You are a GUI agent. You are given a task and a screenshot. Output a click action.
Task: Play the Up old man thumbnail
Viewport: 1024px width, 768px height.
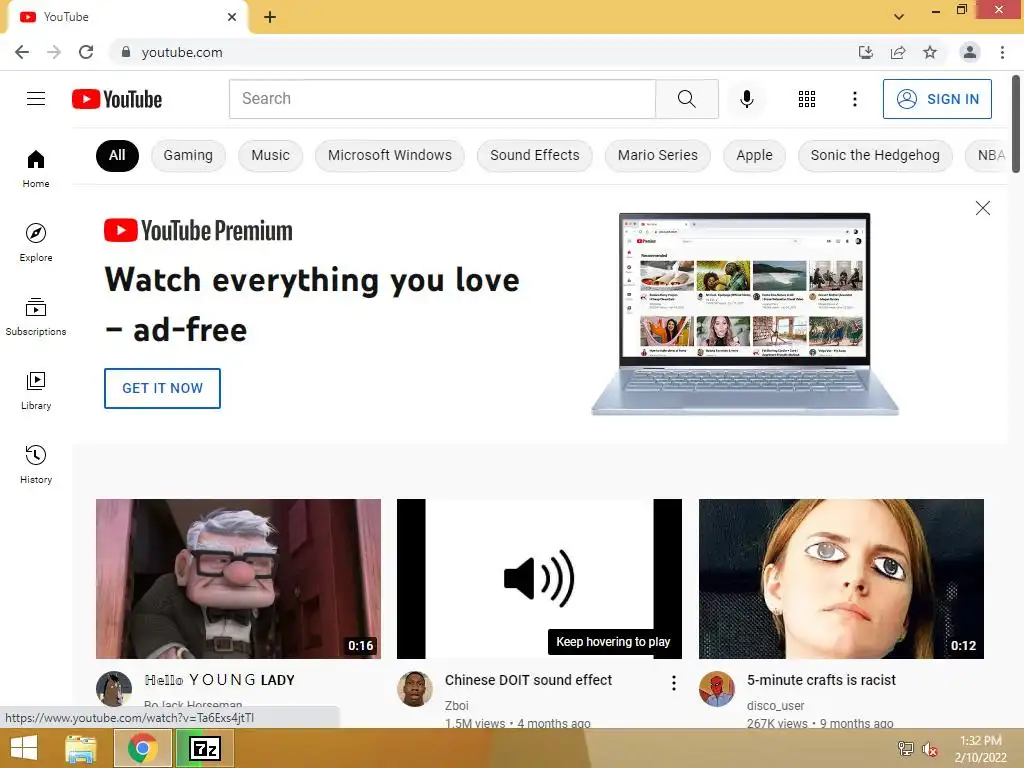coord(238,579)
